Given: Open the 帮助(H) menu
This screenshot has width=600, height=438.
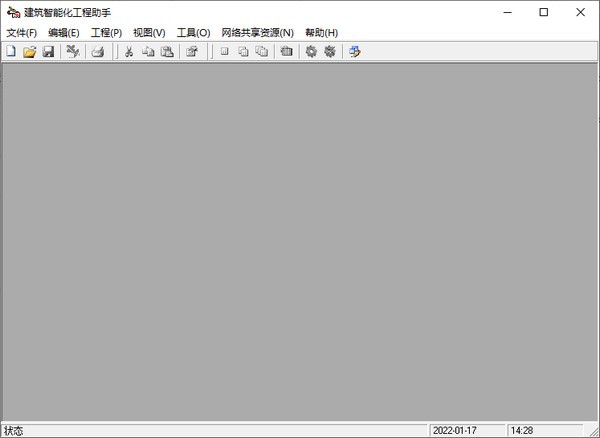Looking at the screenshot, I should click(x=321, y=32).
